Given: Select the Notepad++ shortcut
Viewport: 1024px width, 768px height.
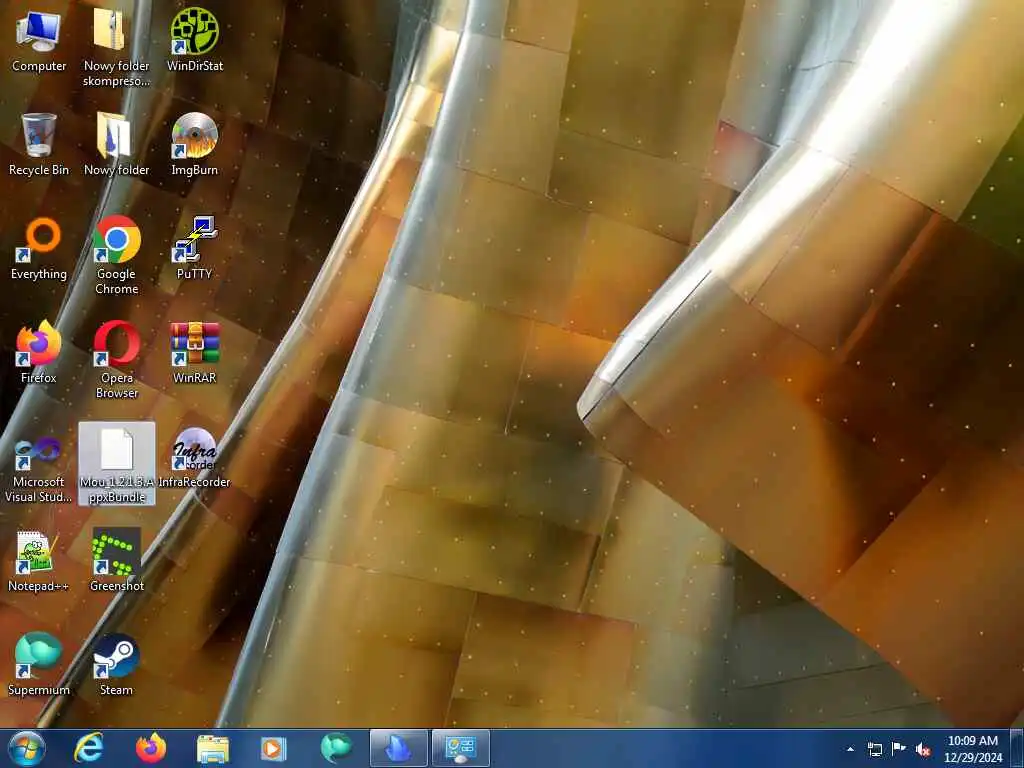Looking at the screenshot, I should pyautogui.click(x=39, y=561).
